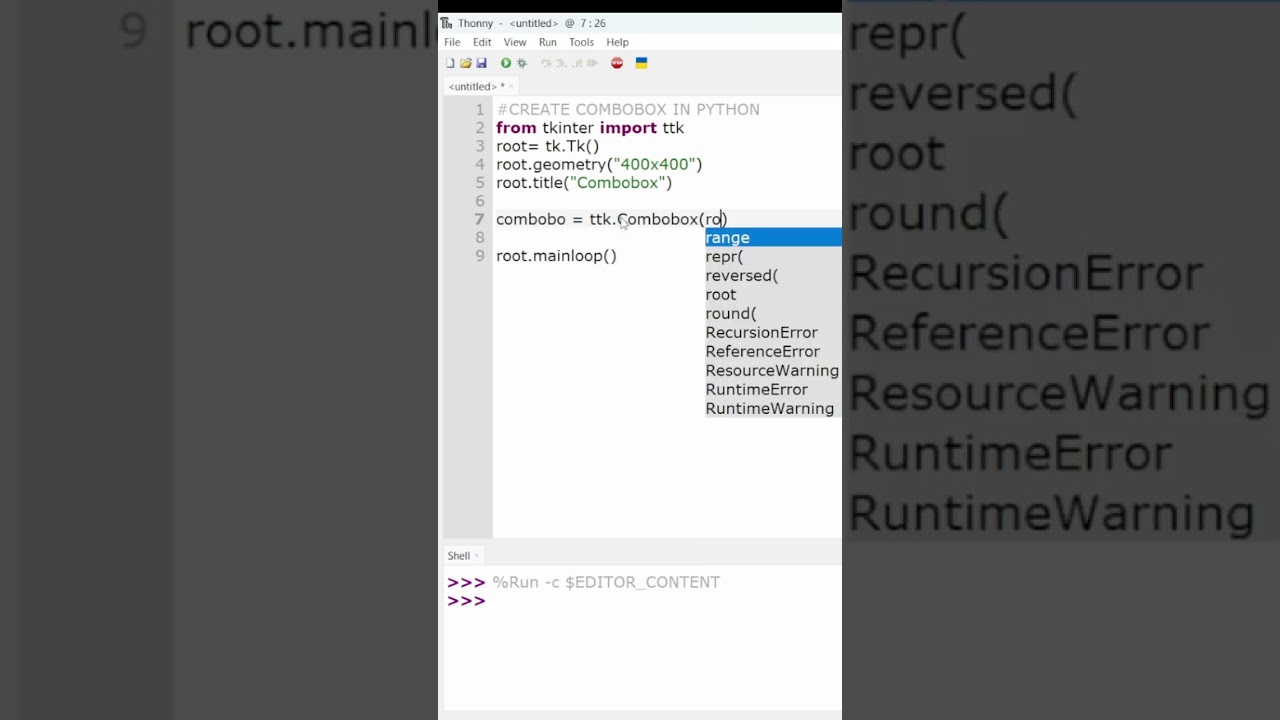
Task: Place cursor in 'combobo = ttk.Combobox' line
Action: tap(612, 220)
